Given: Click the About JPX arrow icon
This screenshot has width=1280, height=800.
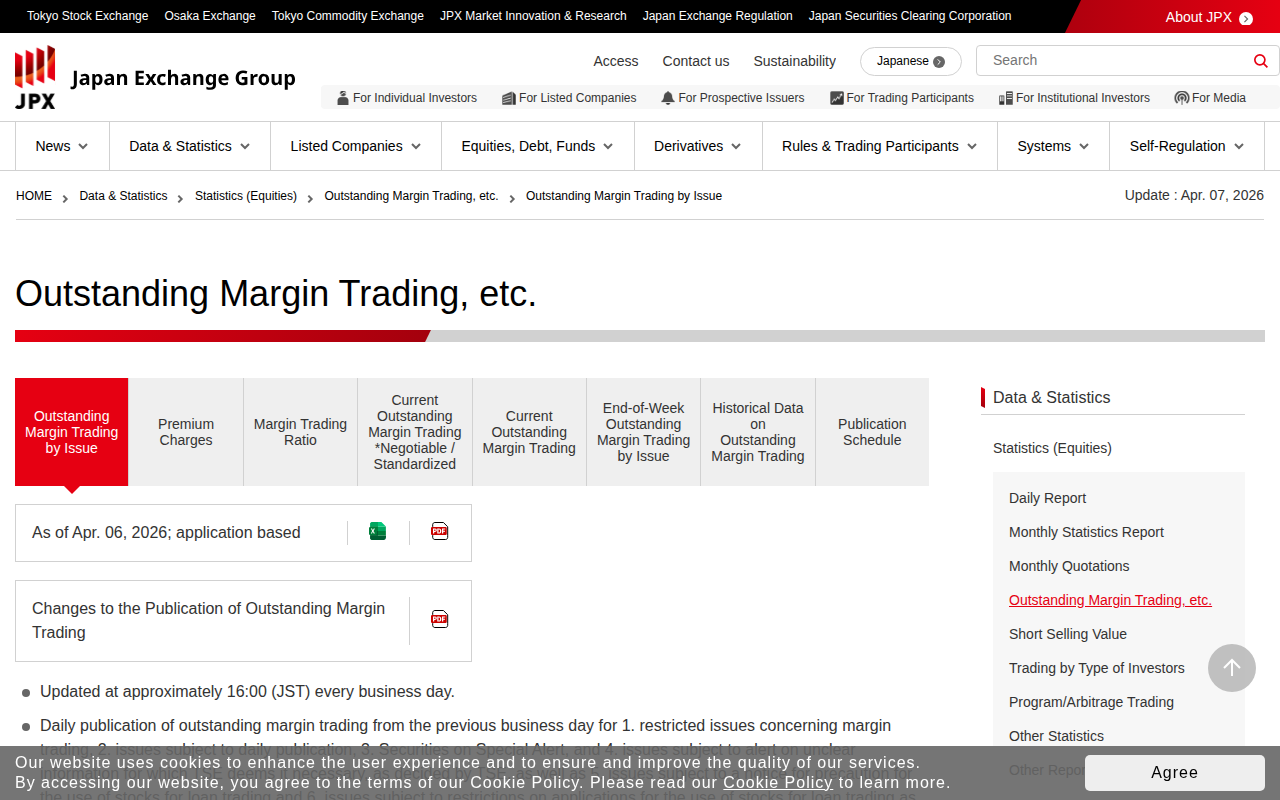Looking at the screenshot, I should (1246, 18).
